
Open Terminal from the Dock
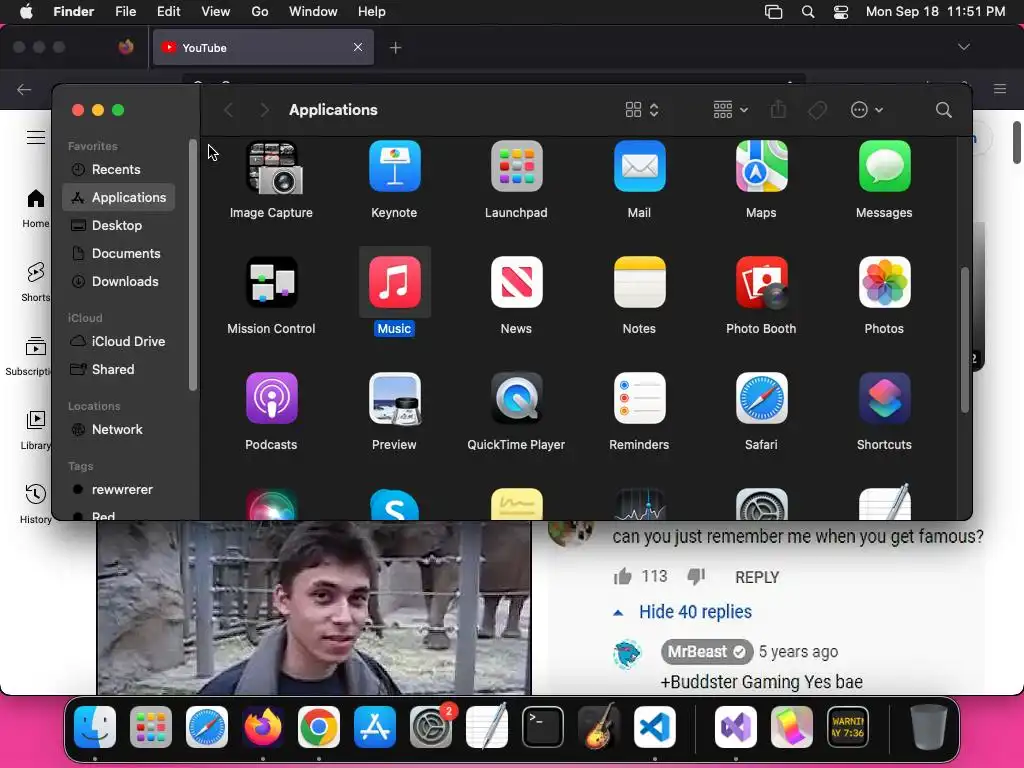pyautogui.click(x=543, y=727)
